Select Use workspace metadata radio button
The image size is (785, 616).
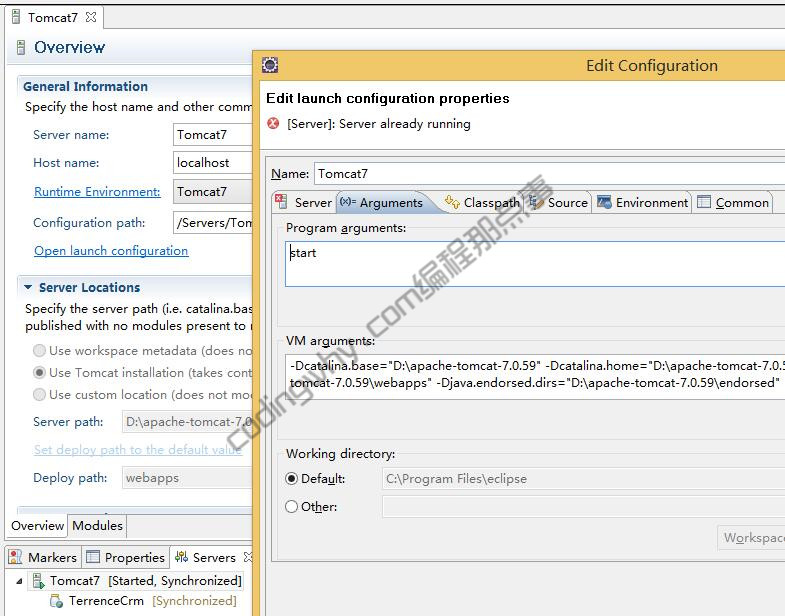(40, 351)
